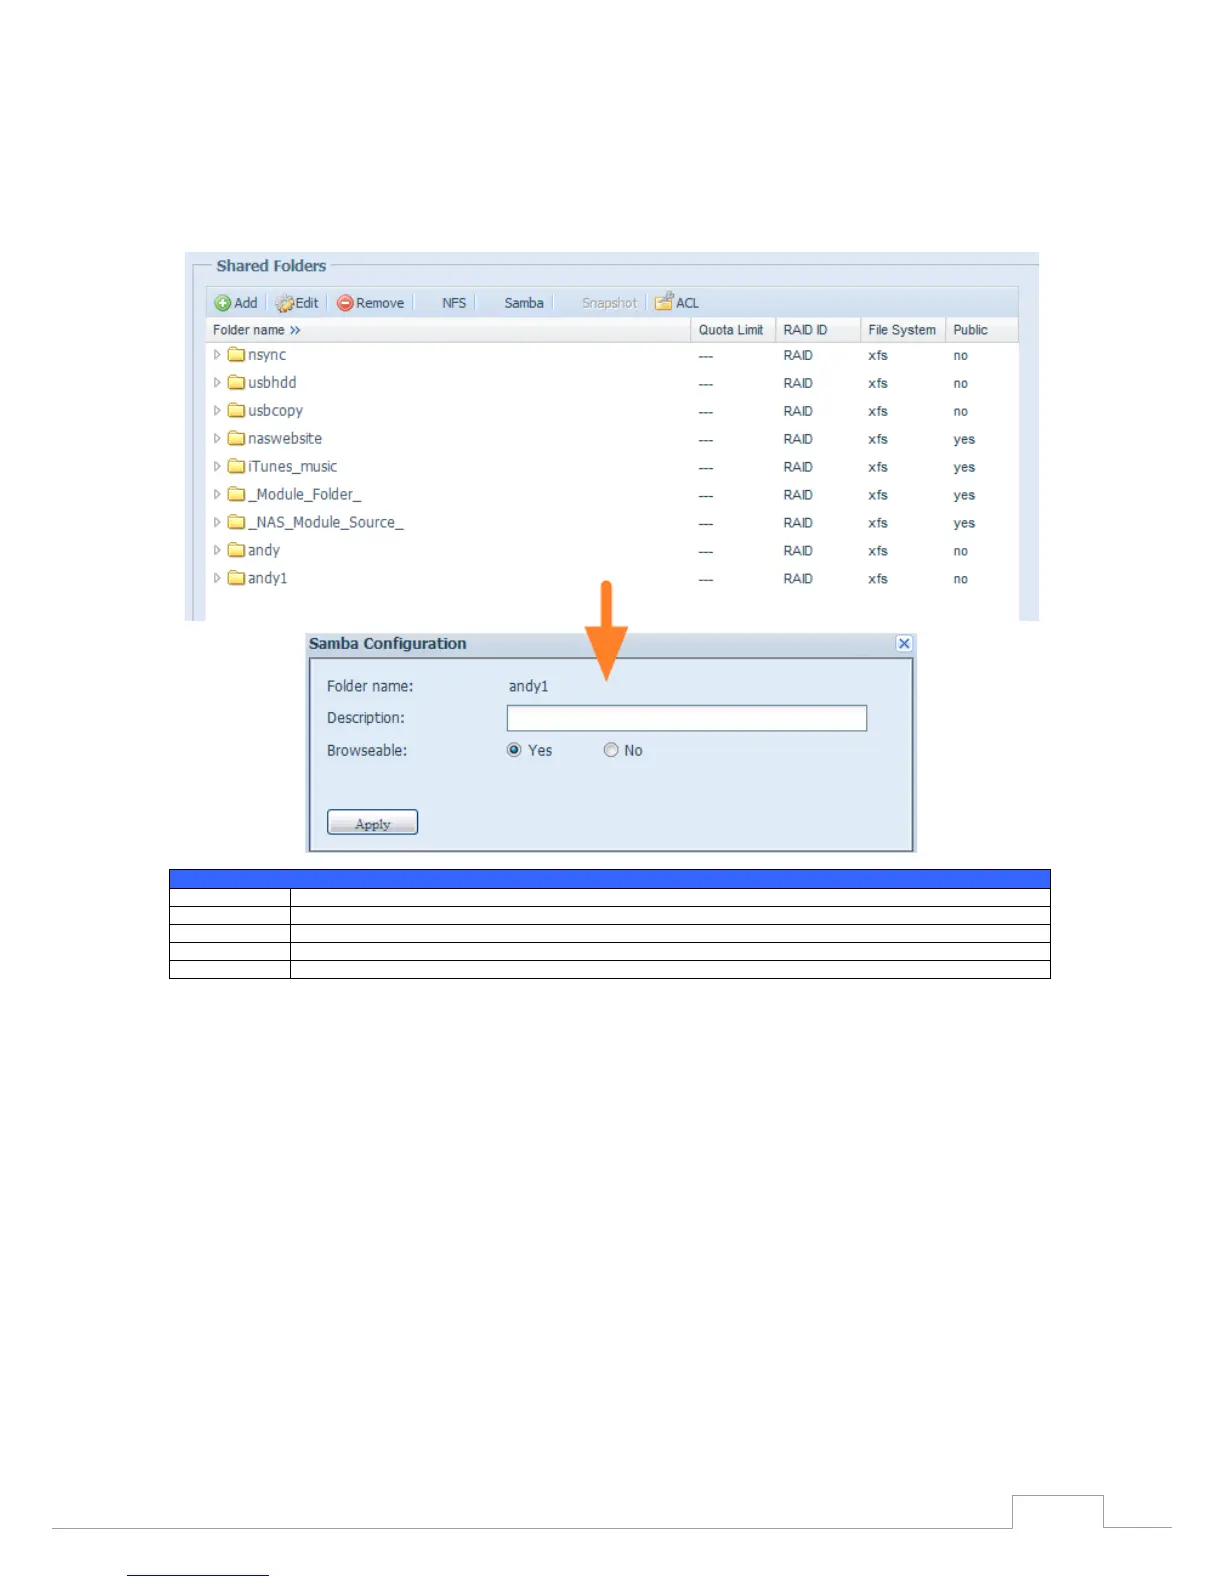Click the Snapshot toolbar item
1224x1584 pixels.
coord(609,303)
